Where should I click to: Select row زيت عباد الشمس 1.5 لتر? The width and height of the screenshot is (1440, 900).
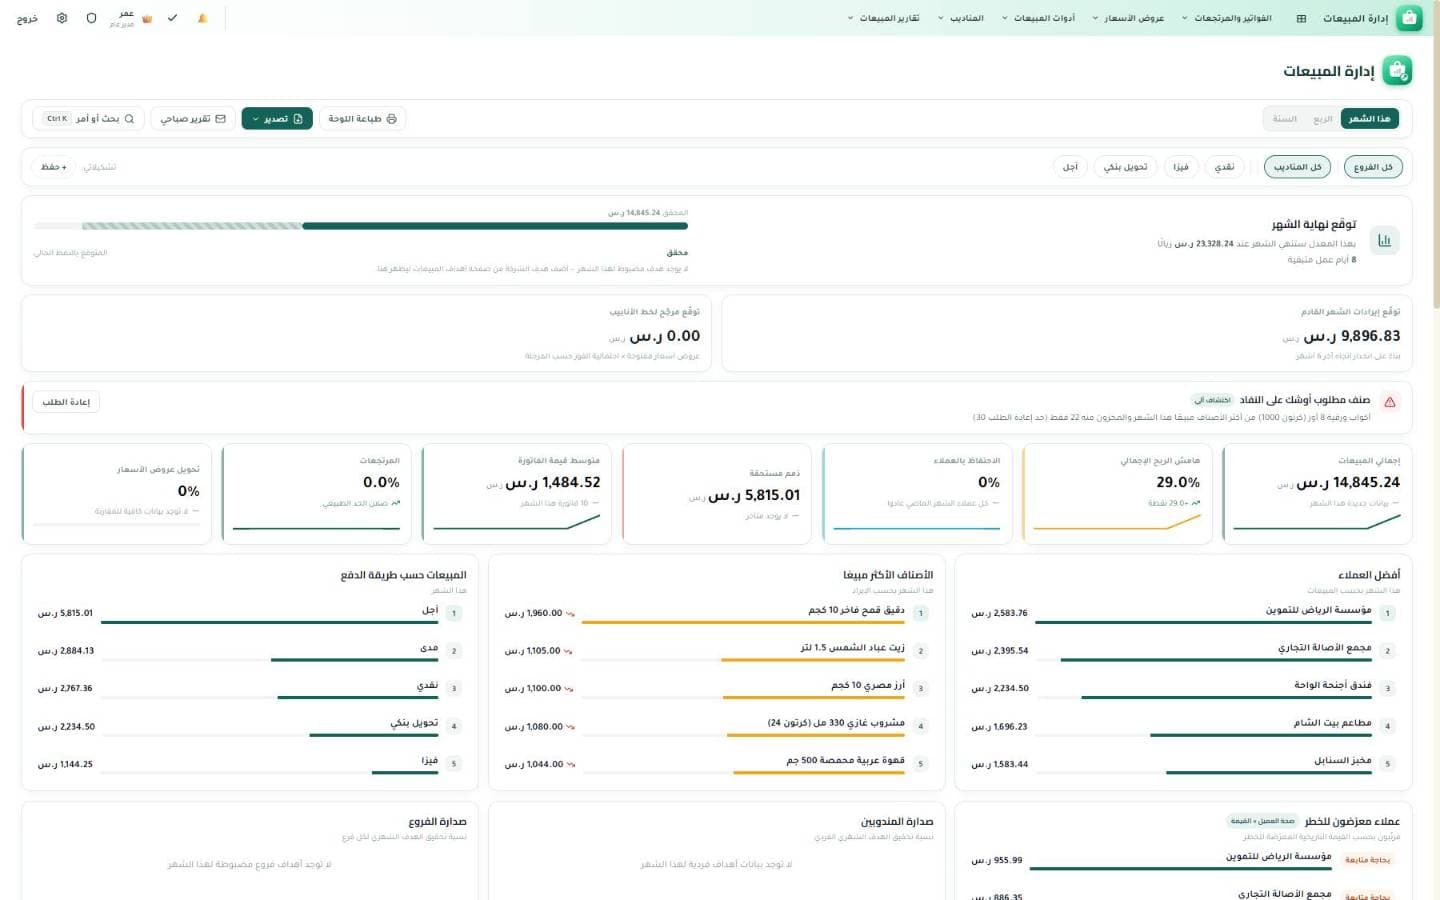(716, 651)
